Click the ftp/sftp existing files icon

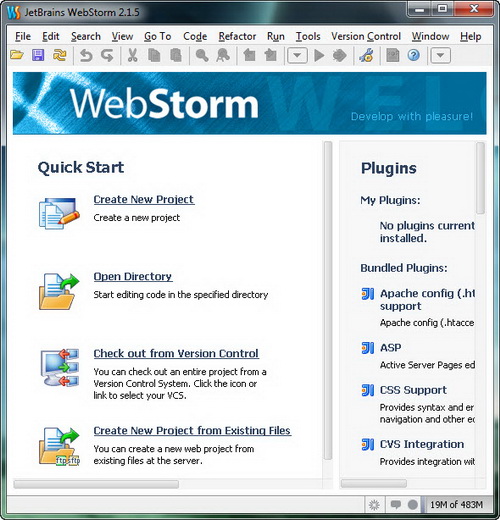(x=59, y=447)
